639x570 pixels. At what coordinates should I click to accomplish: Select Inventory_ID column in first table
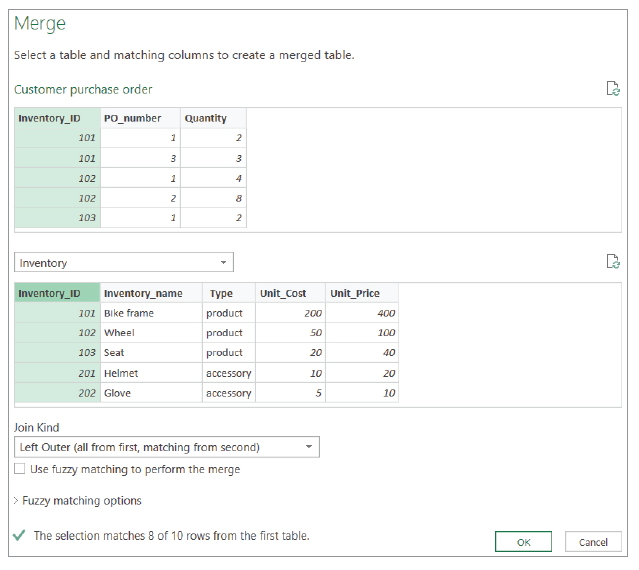[57, 118]
